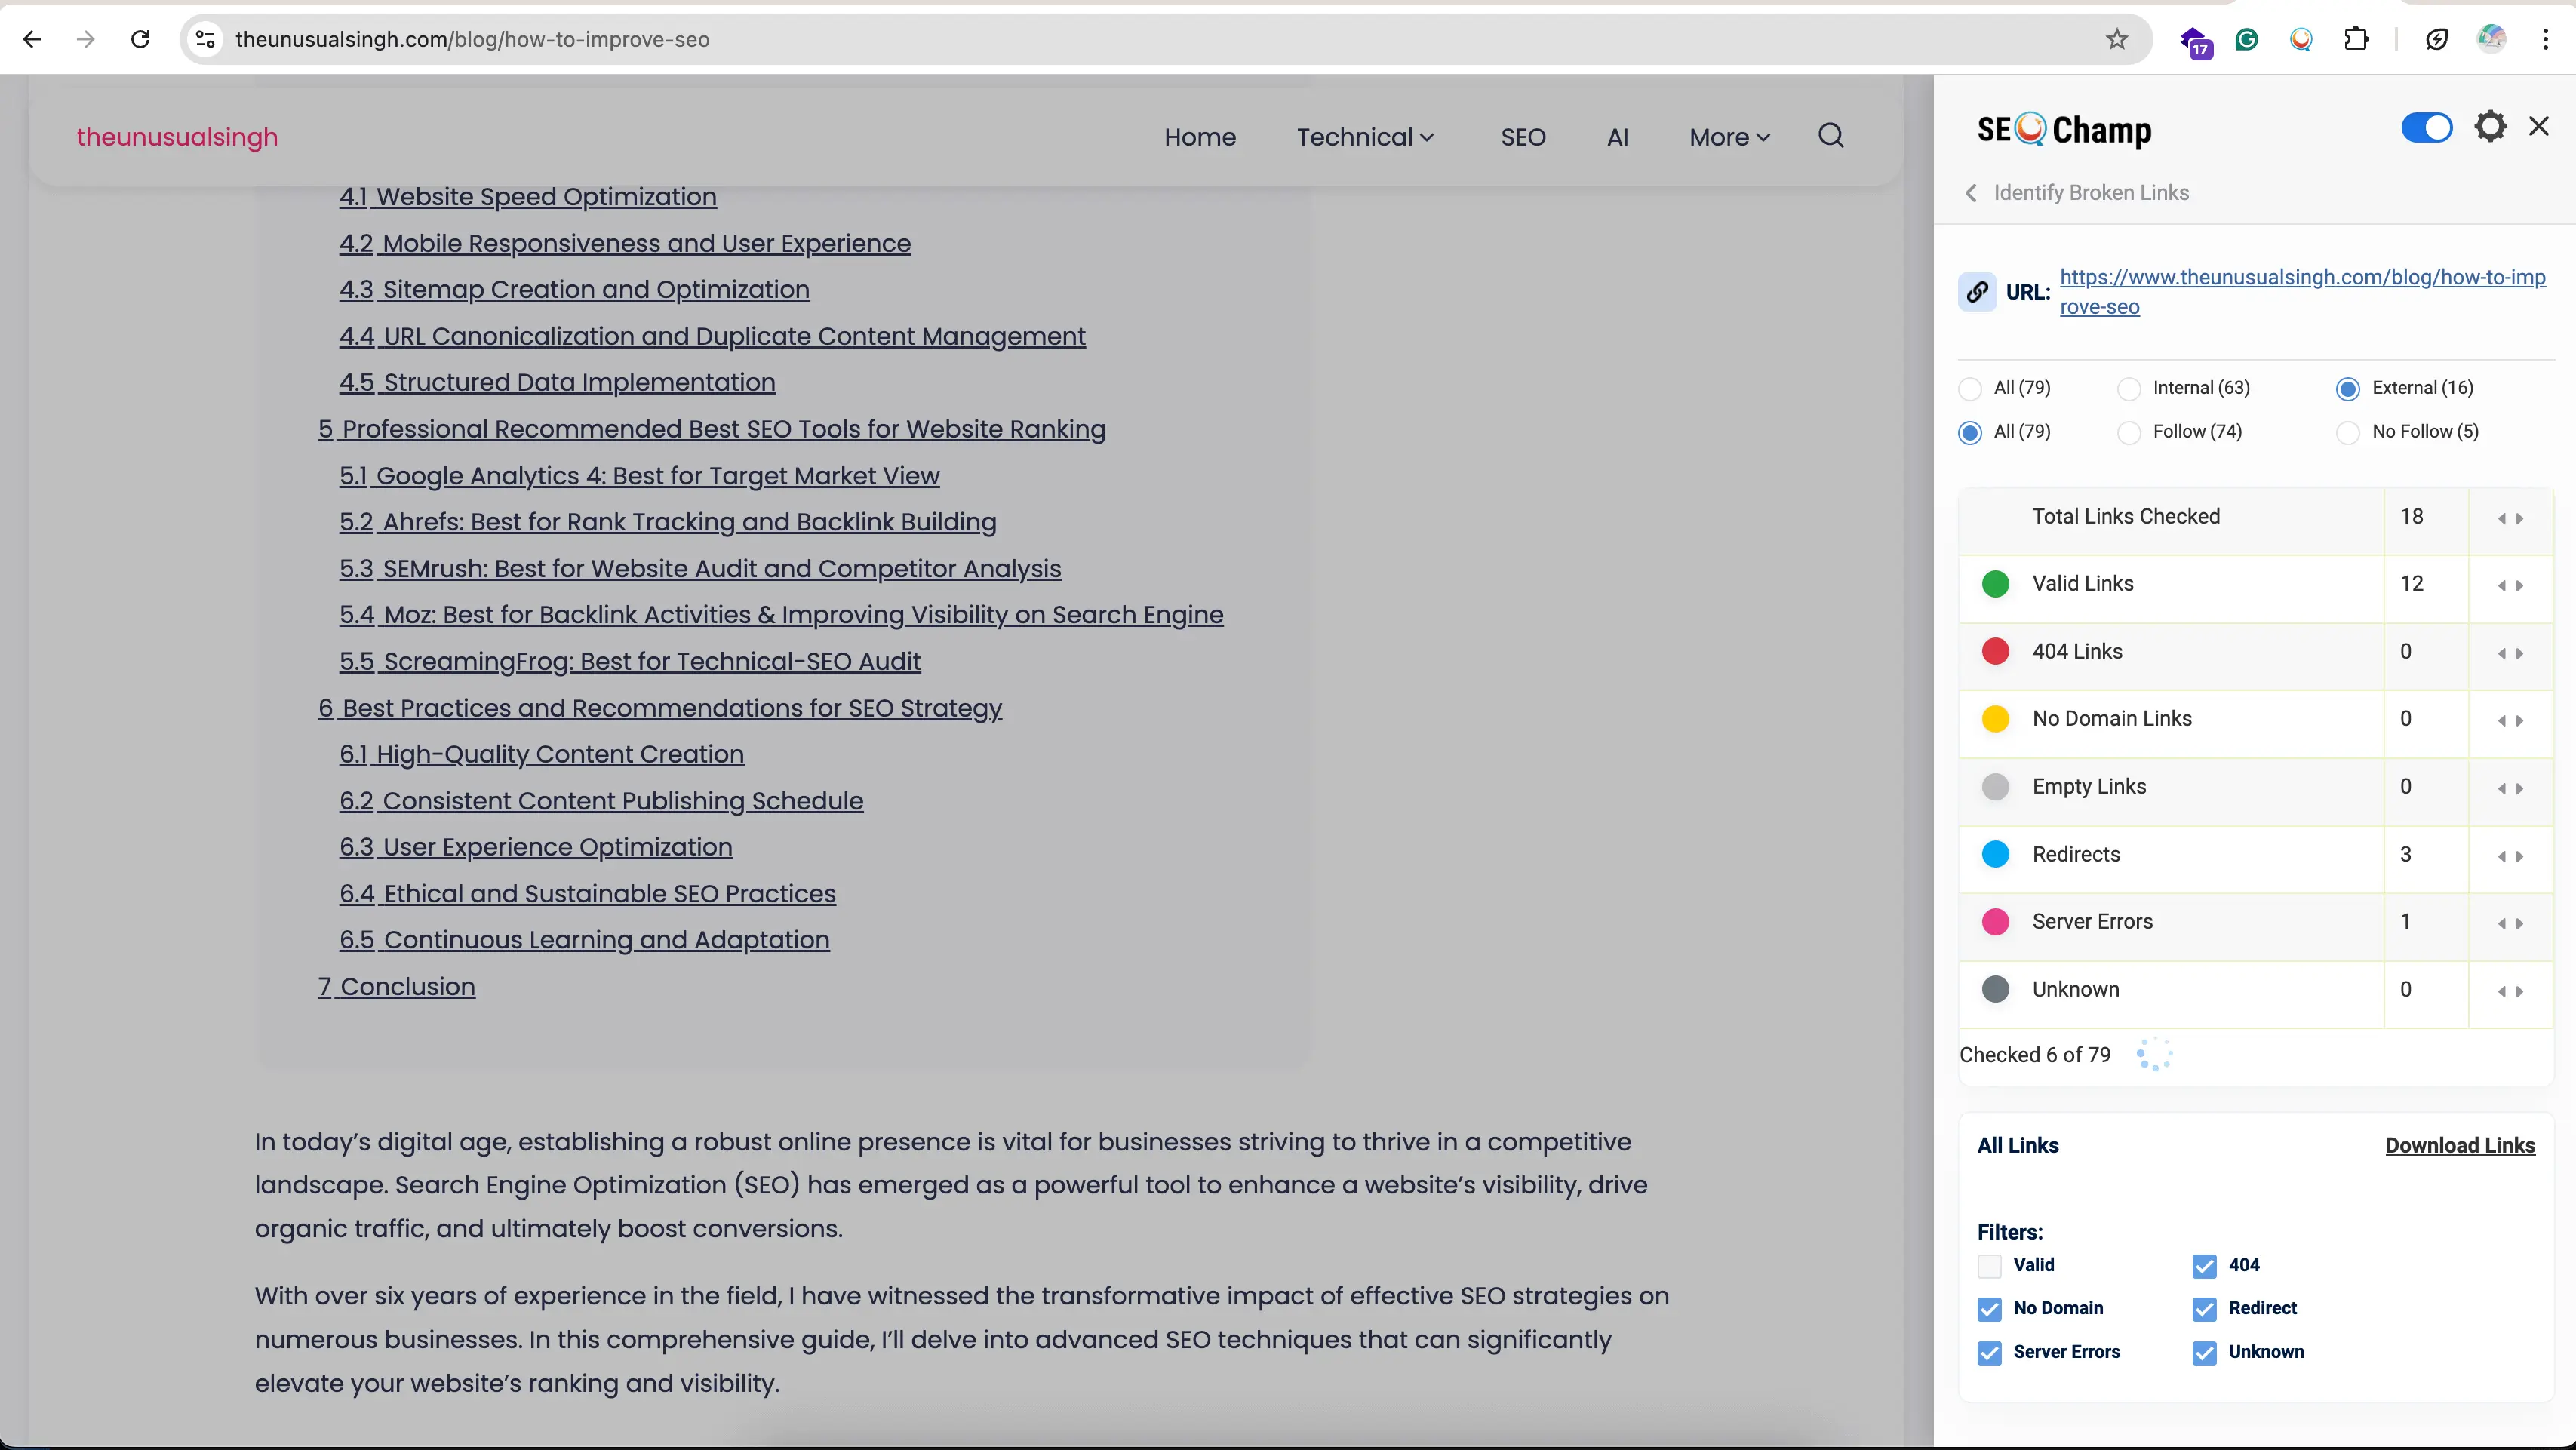Click Download Links
This screenshot has width=2576, height=1450.
[x=2460, y=1145]
